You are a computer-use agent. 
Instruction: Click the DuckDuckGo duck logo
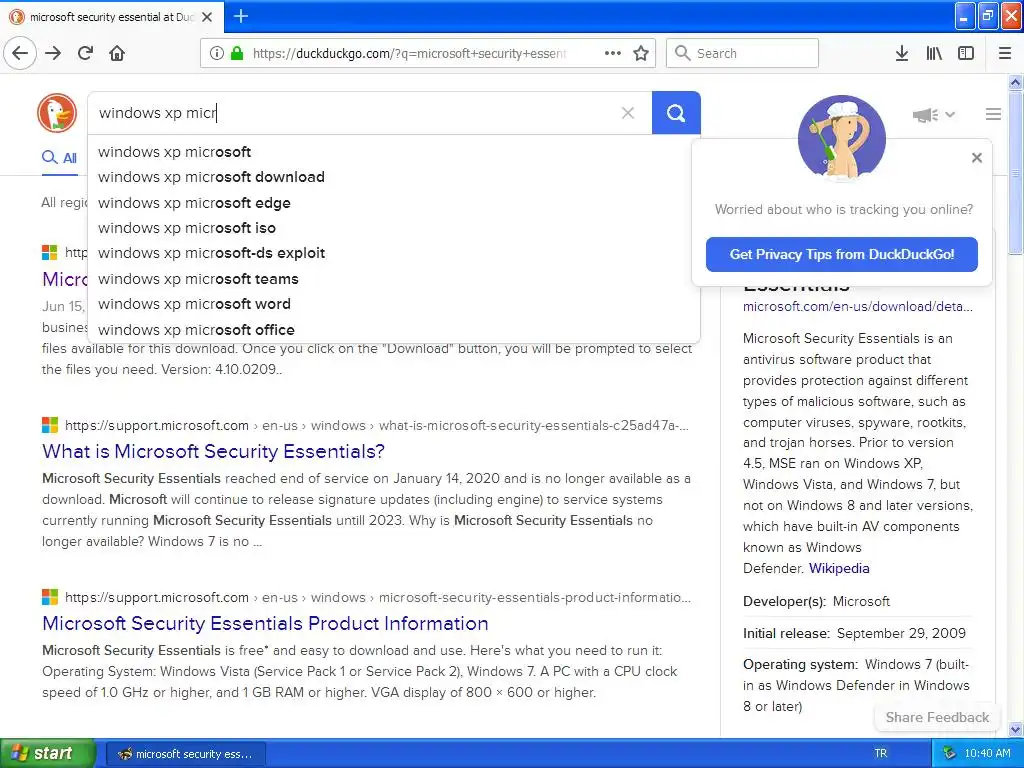coord(57,113)
